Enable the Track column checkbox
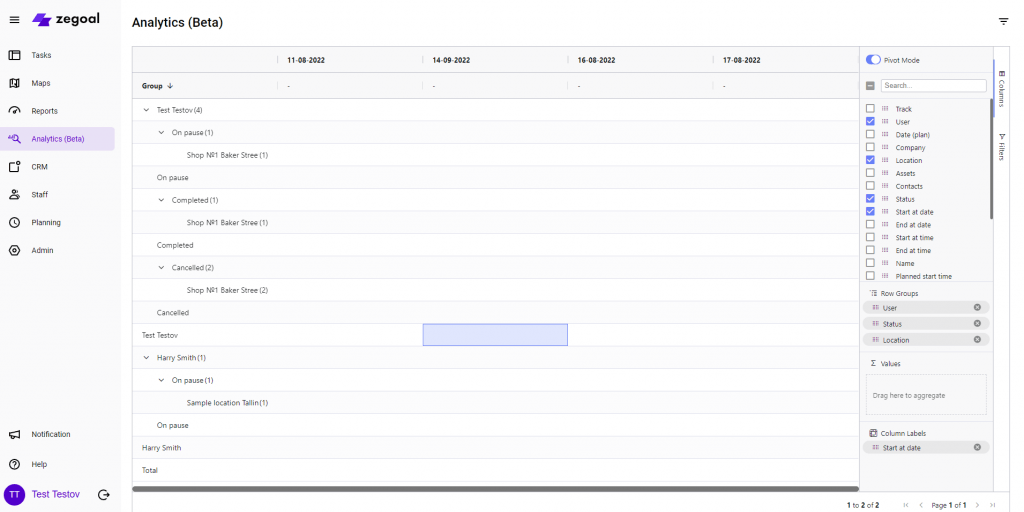 tap(870, 109)
